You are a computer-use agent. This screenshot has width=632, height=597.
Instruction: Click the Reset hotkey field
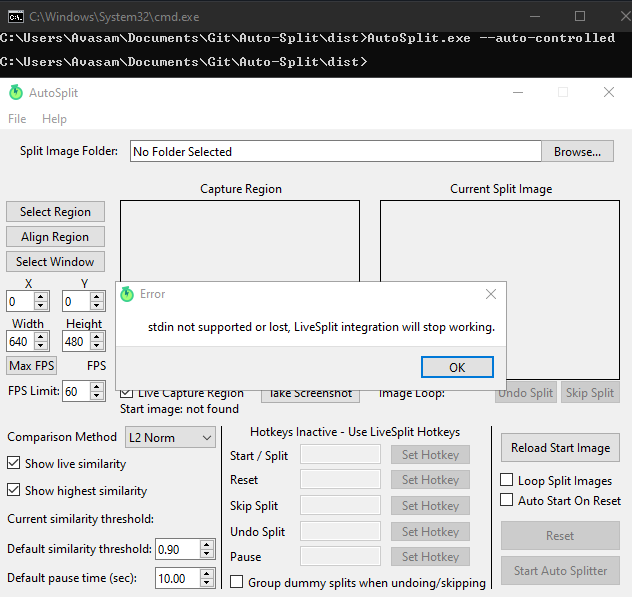click(x=341, y=480)
